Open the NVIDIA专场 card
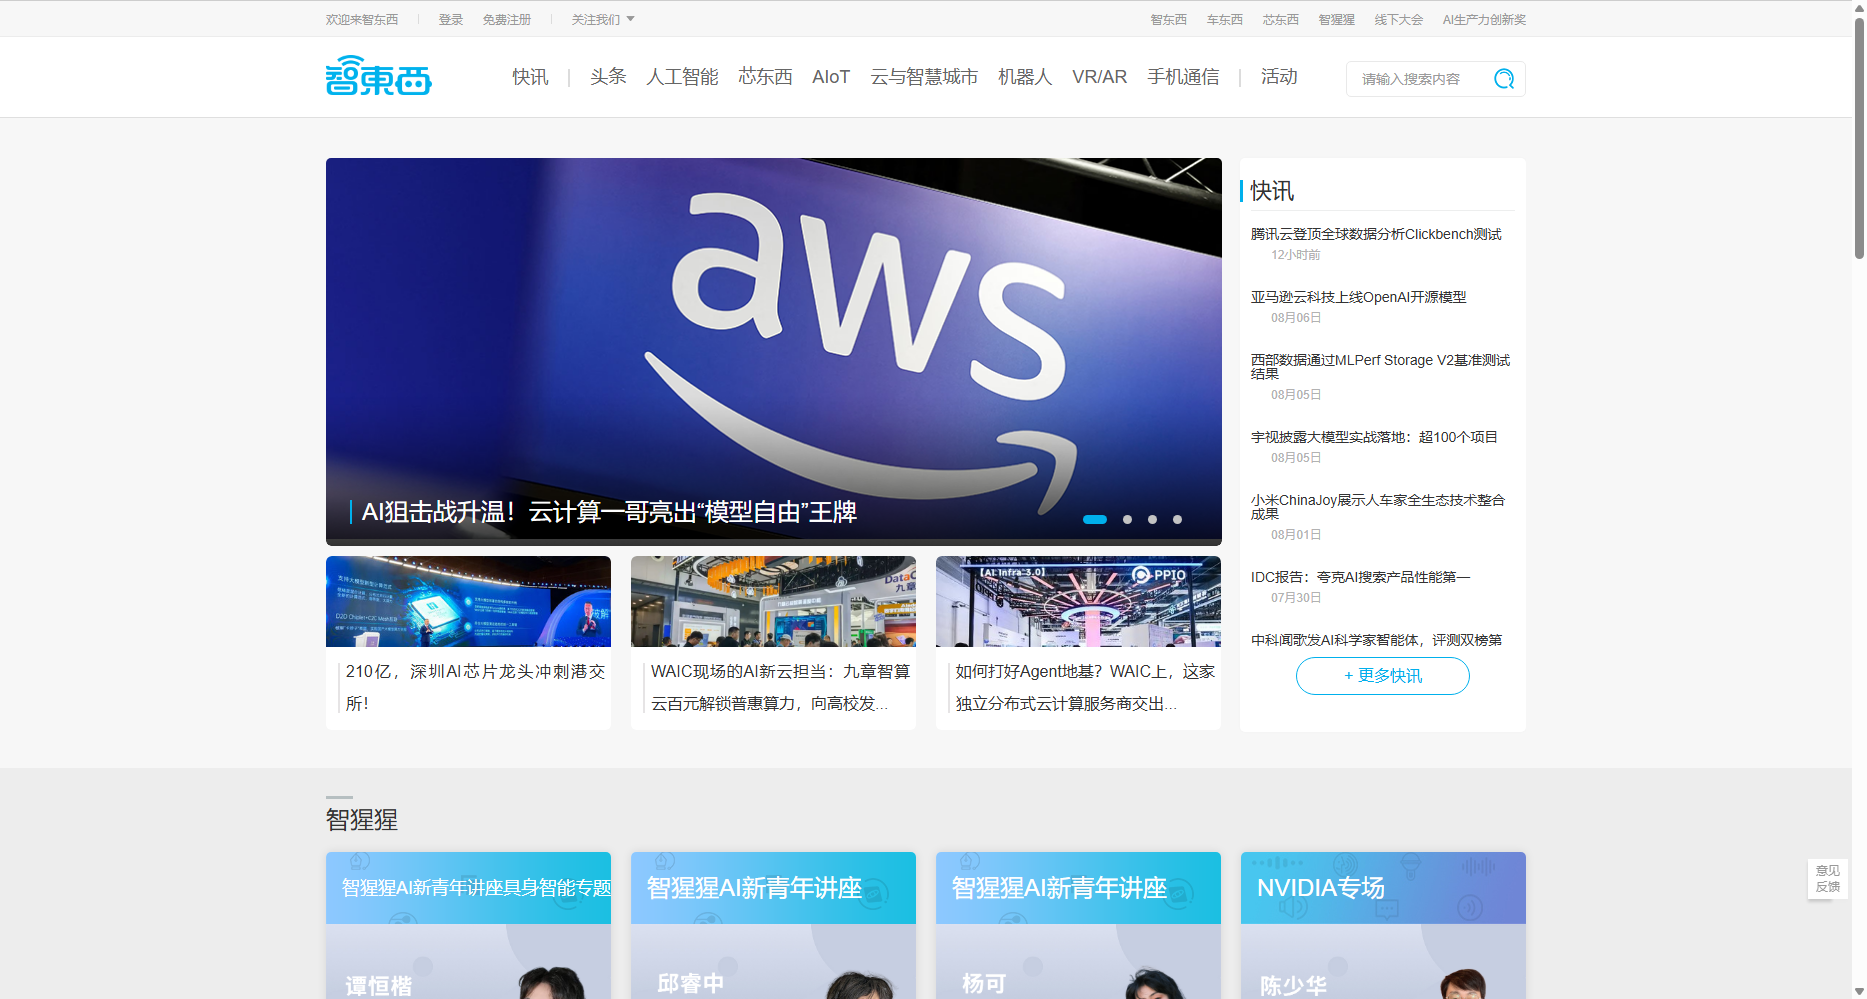Image resolution: width=1867 pixels, height=999 pixels. point(1383,925)
